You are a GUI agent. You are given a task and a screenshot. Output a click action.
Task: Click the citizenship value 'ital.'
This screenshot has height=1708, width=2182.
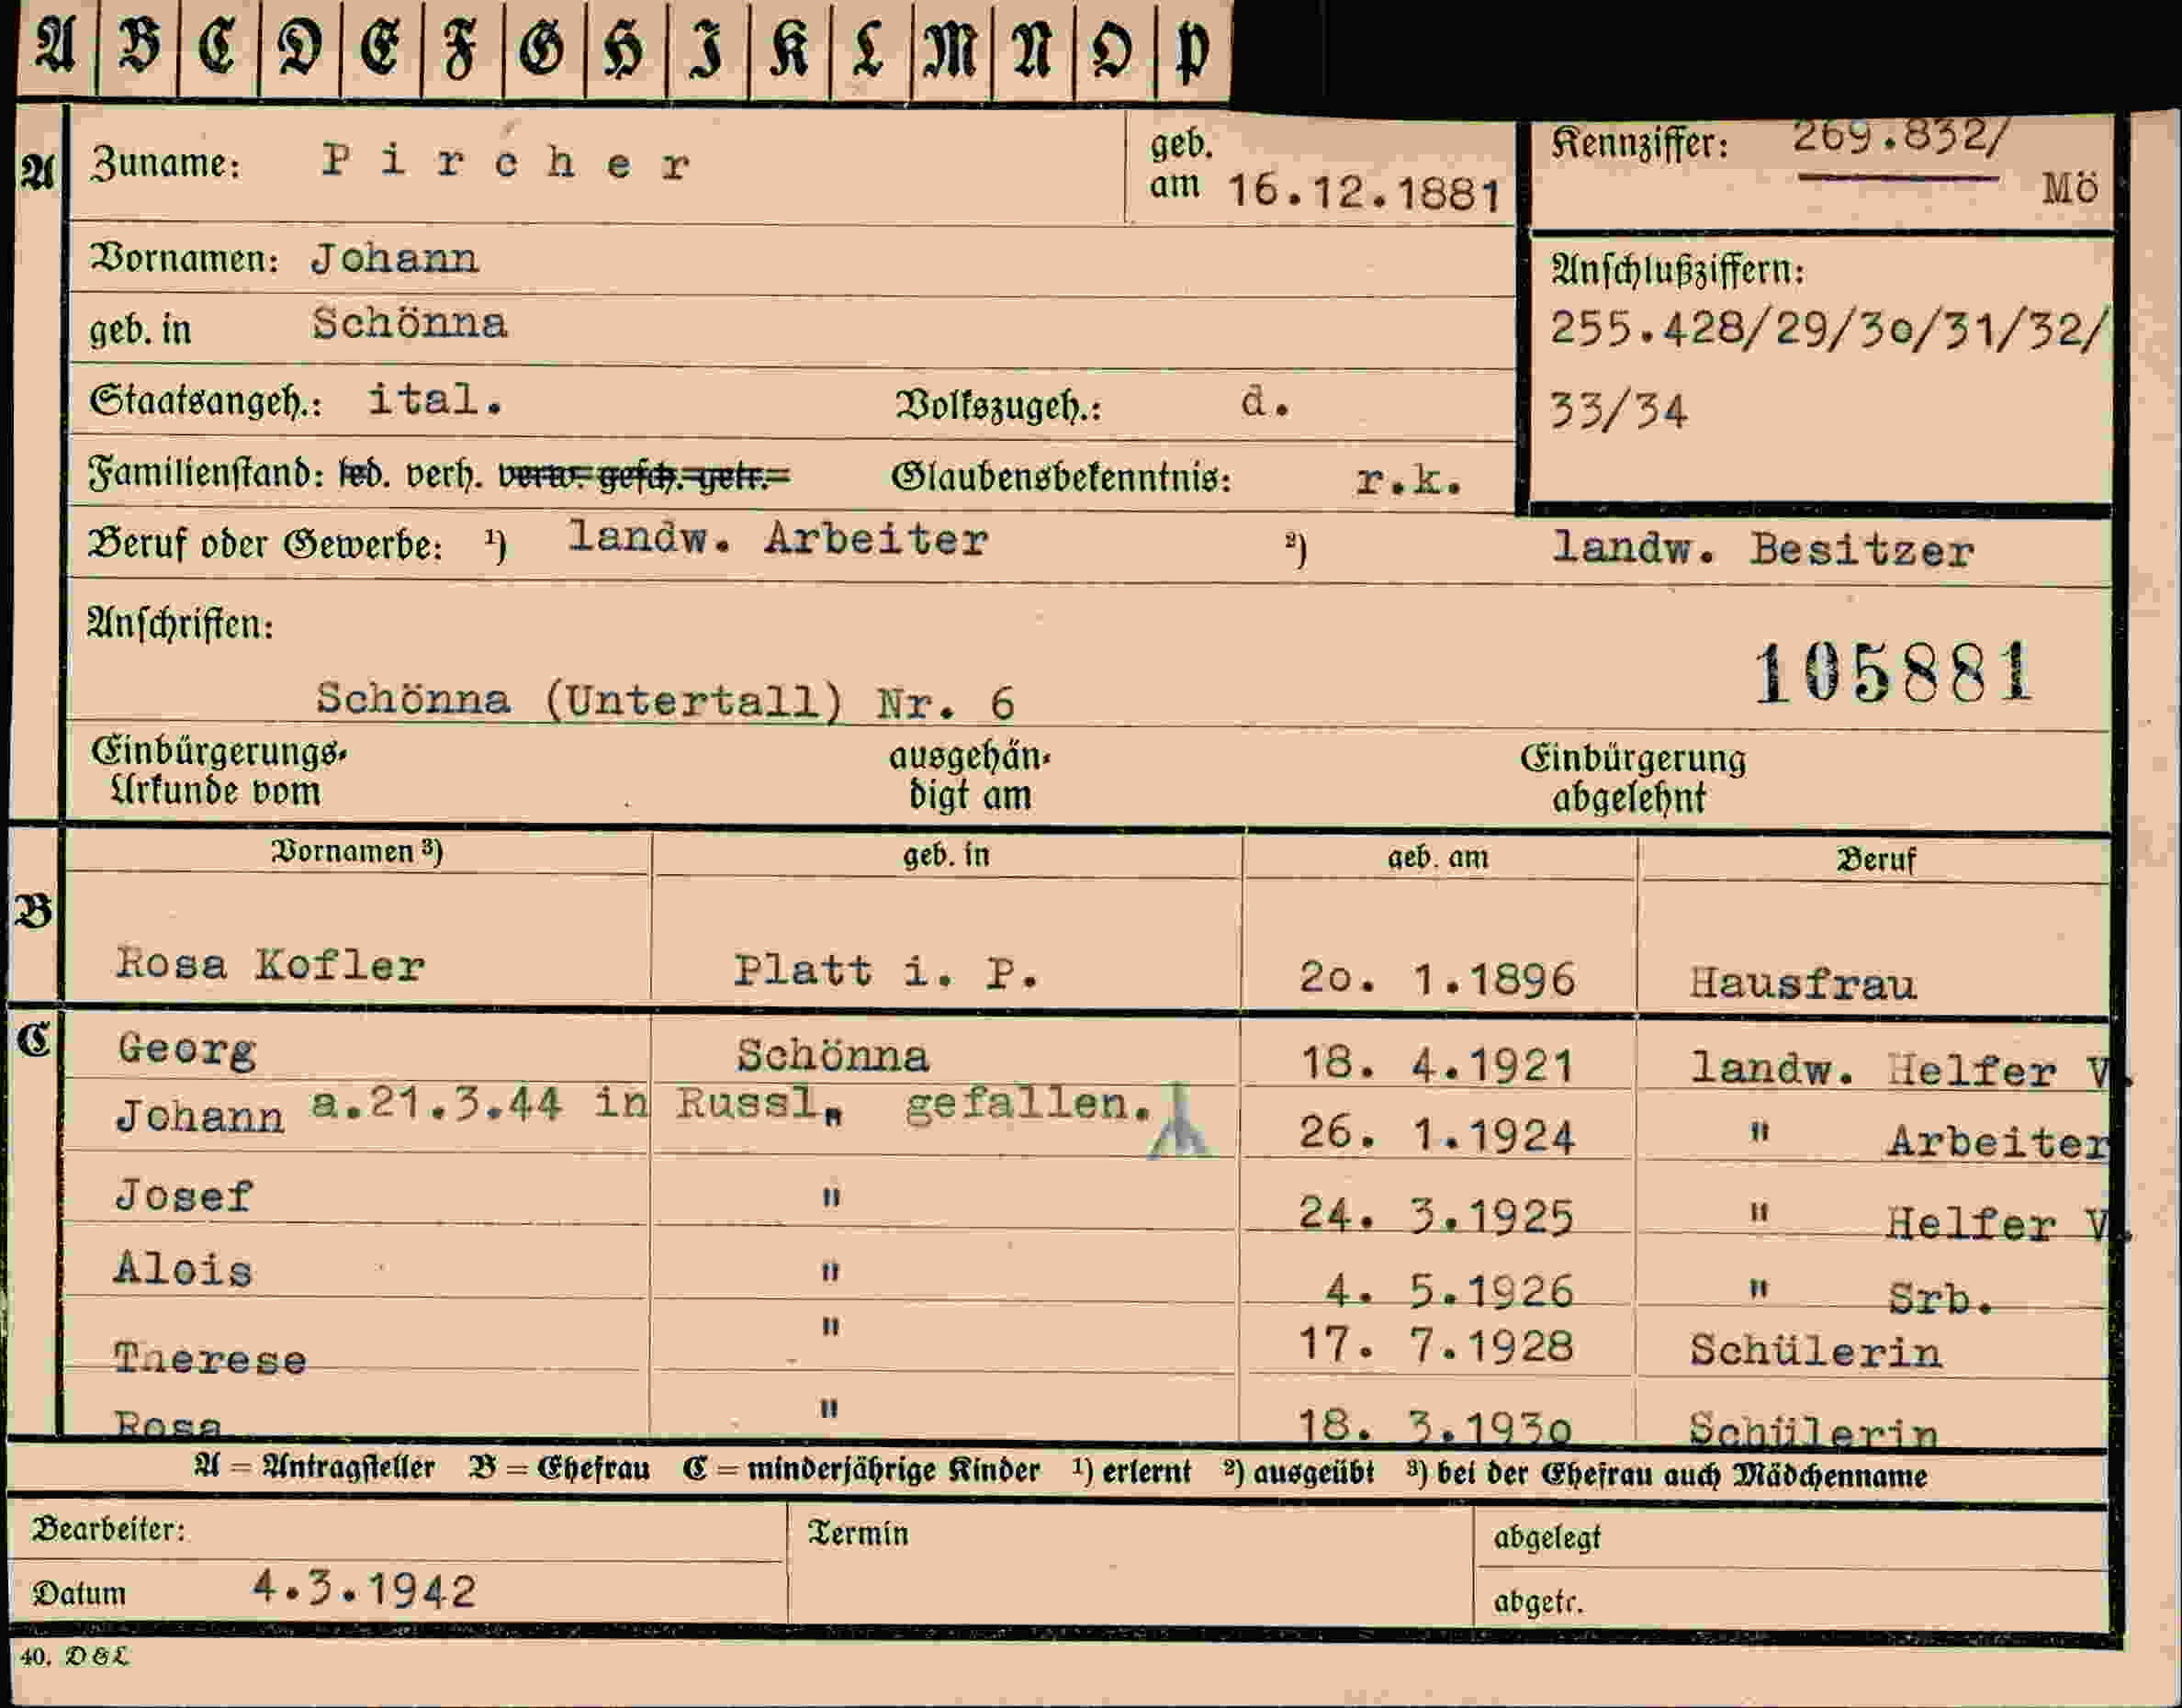point(435,399)
